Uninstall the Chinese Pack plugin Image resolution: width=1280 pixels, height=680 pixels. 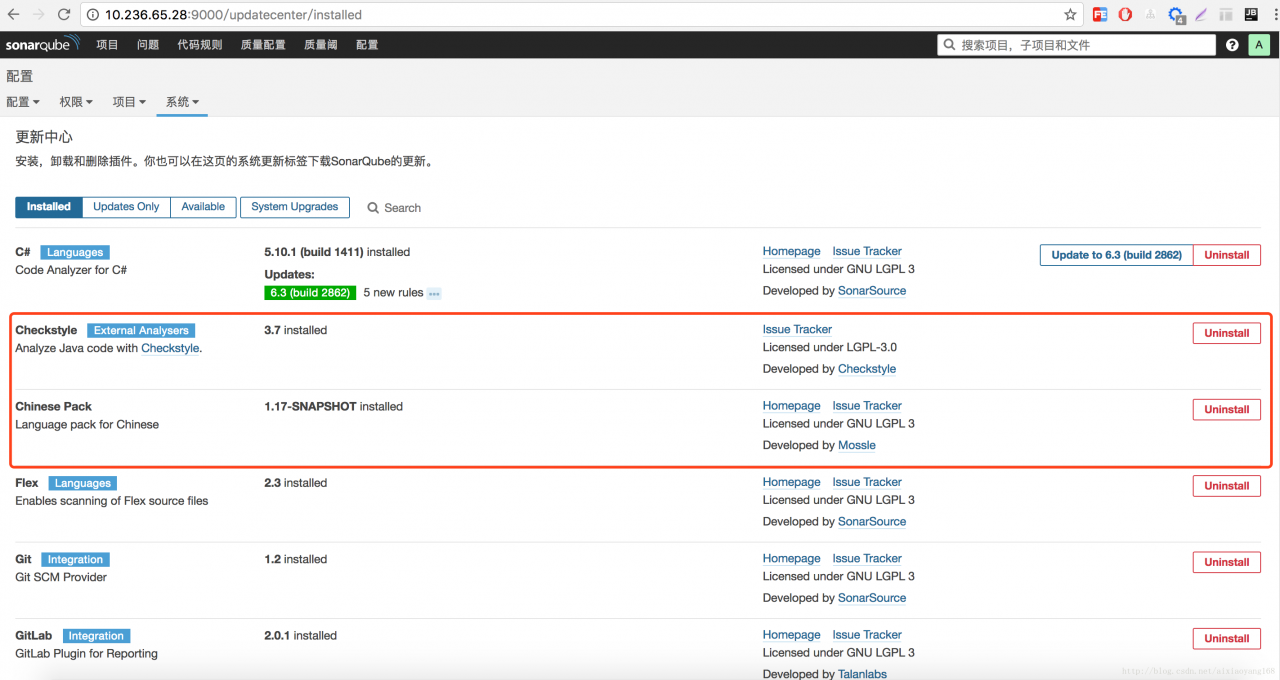pyautogui.click(x=1226, y=409)
